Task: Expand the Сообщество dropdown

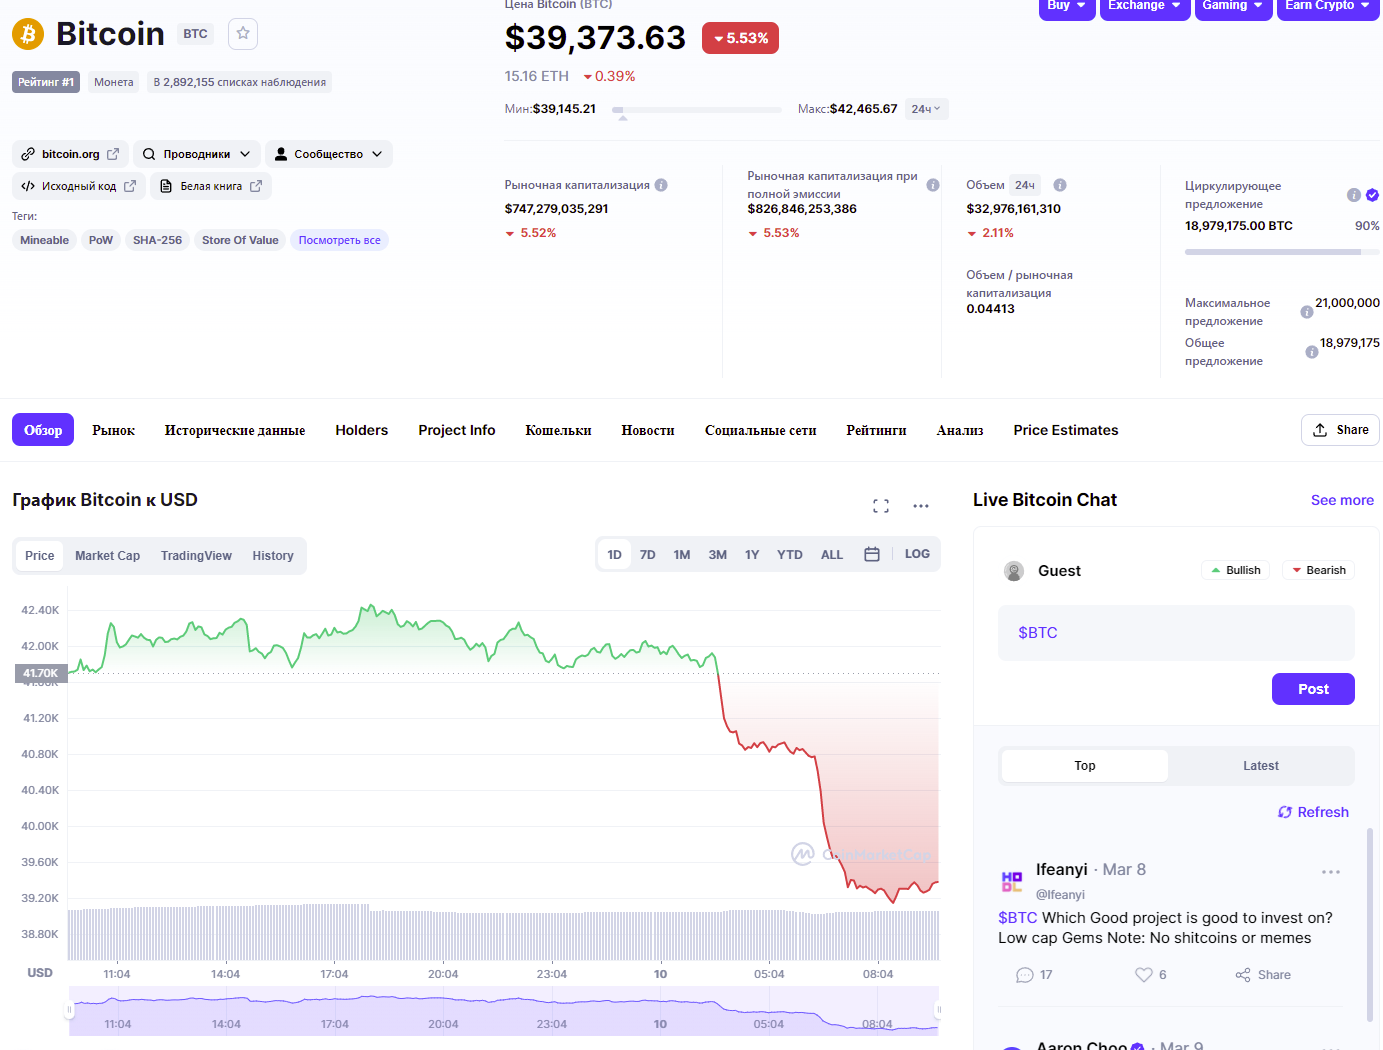Action: click(329, 154)
